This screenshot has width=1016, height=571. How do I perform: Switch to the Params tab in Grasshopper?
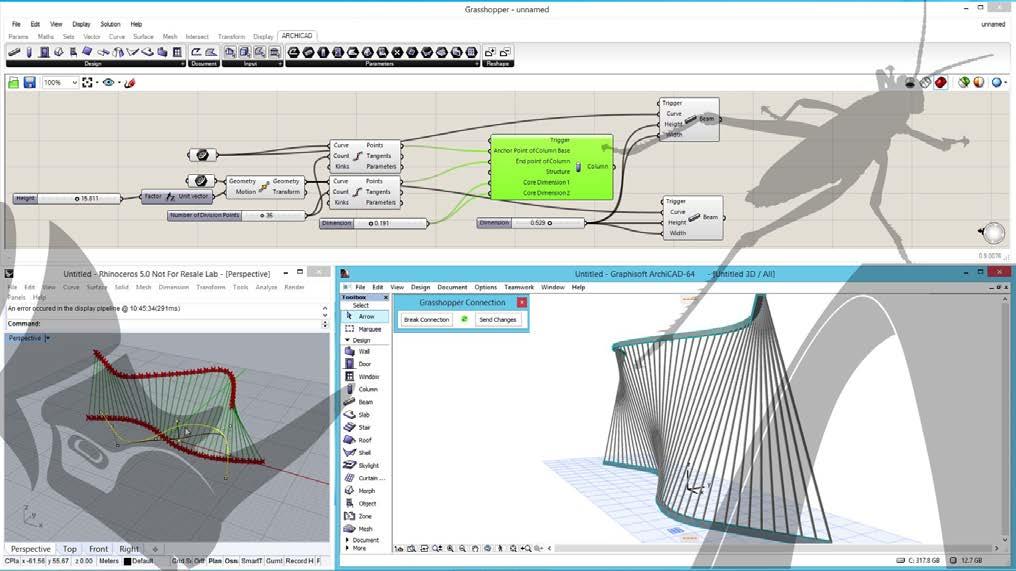point(18,37)
